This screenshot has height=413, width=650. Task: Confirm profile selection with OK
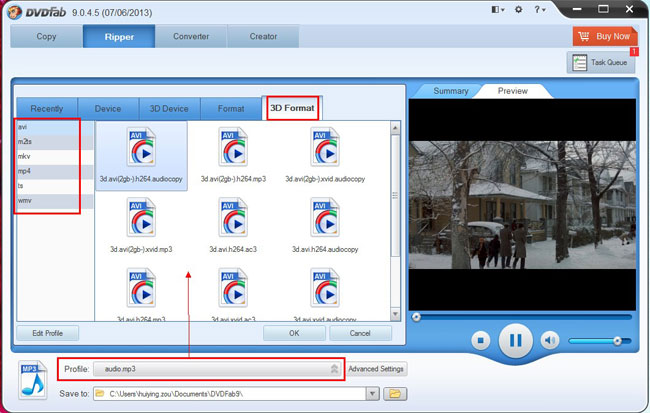click(x=294, y=333)
